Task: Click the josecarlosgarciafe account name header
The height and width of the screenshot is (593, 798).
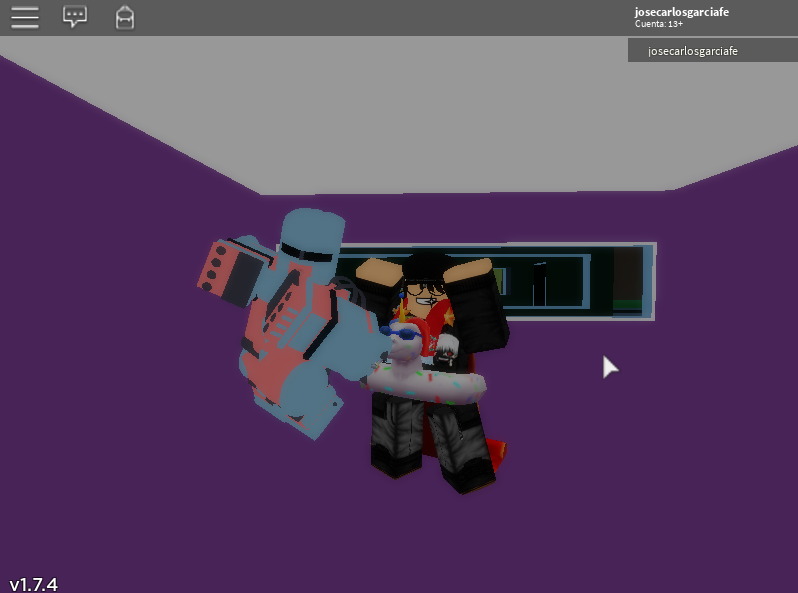Action: 681,12
